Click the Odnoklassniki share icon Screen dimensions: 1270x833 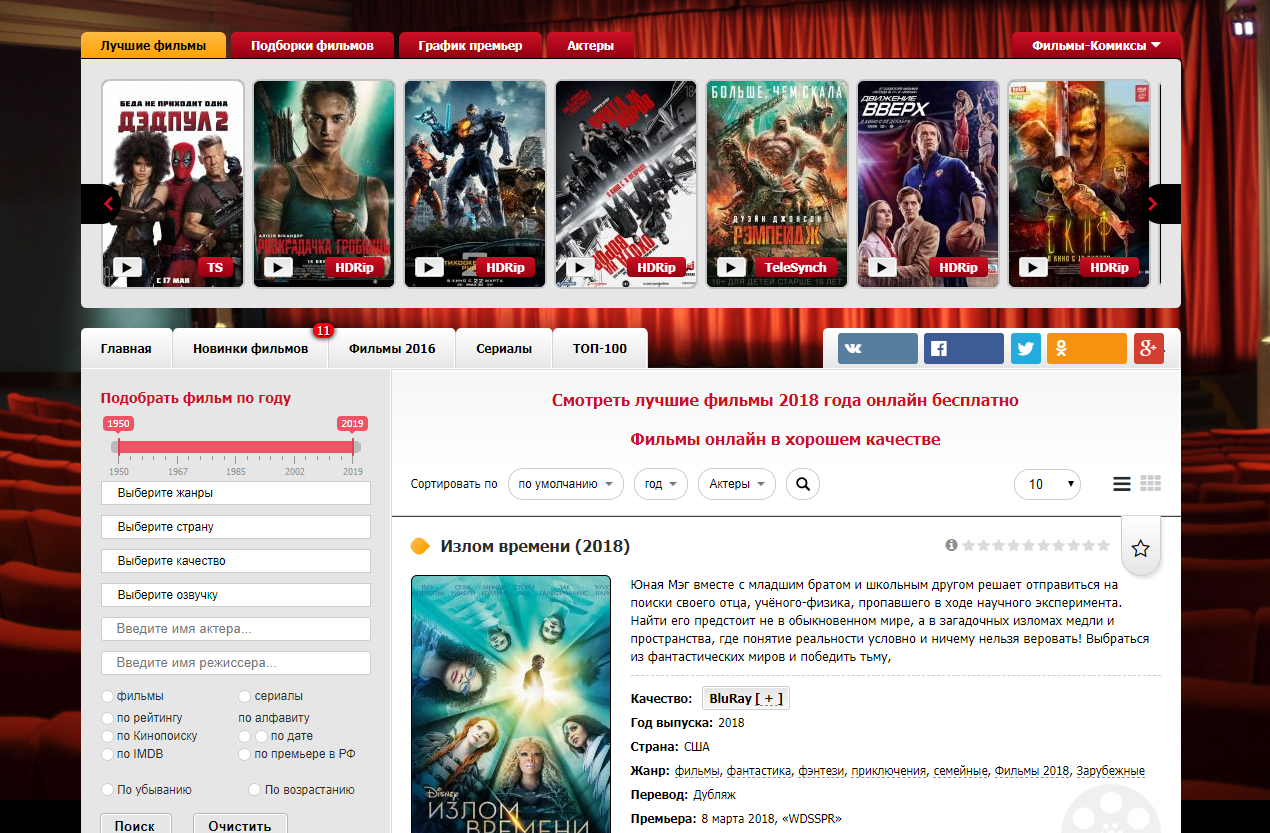[1086, 348]
